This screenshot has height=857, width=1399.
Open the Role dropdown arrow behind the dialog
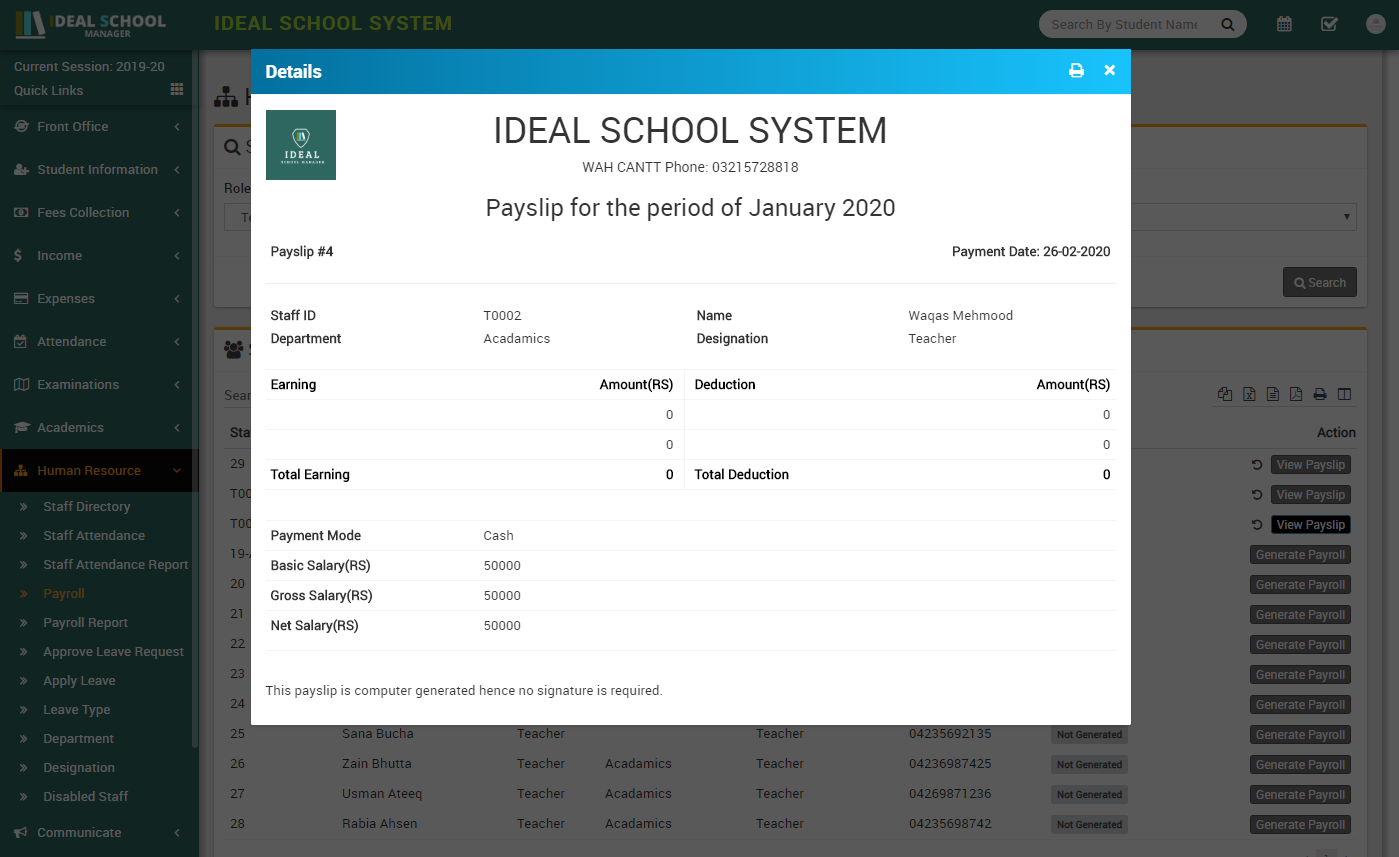point(1347,217)
